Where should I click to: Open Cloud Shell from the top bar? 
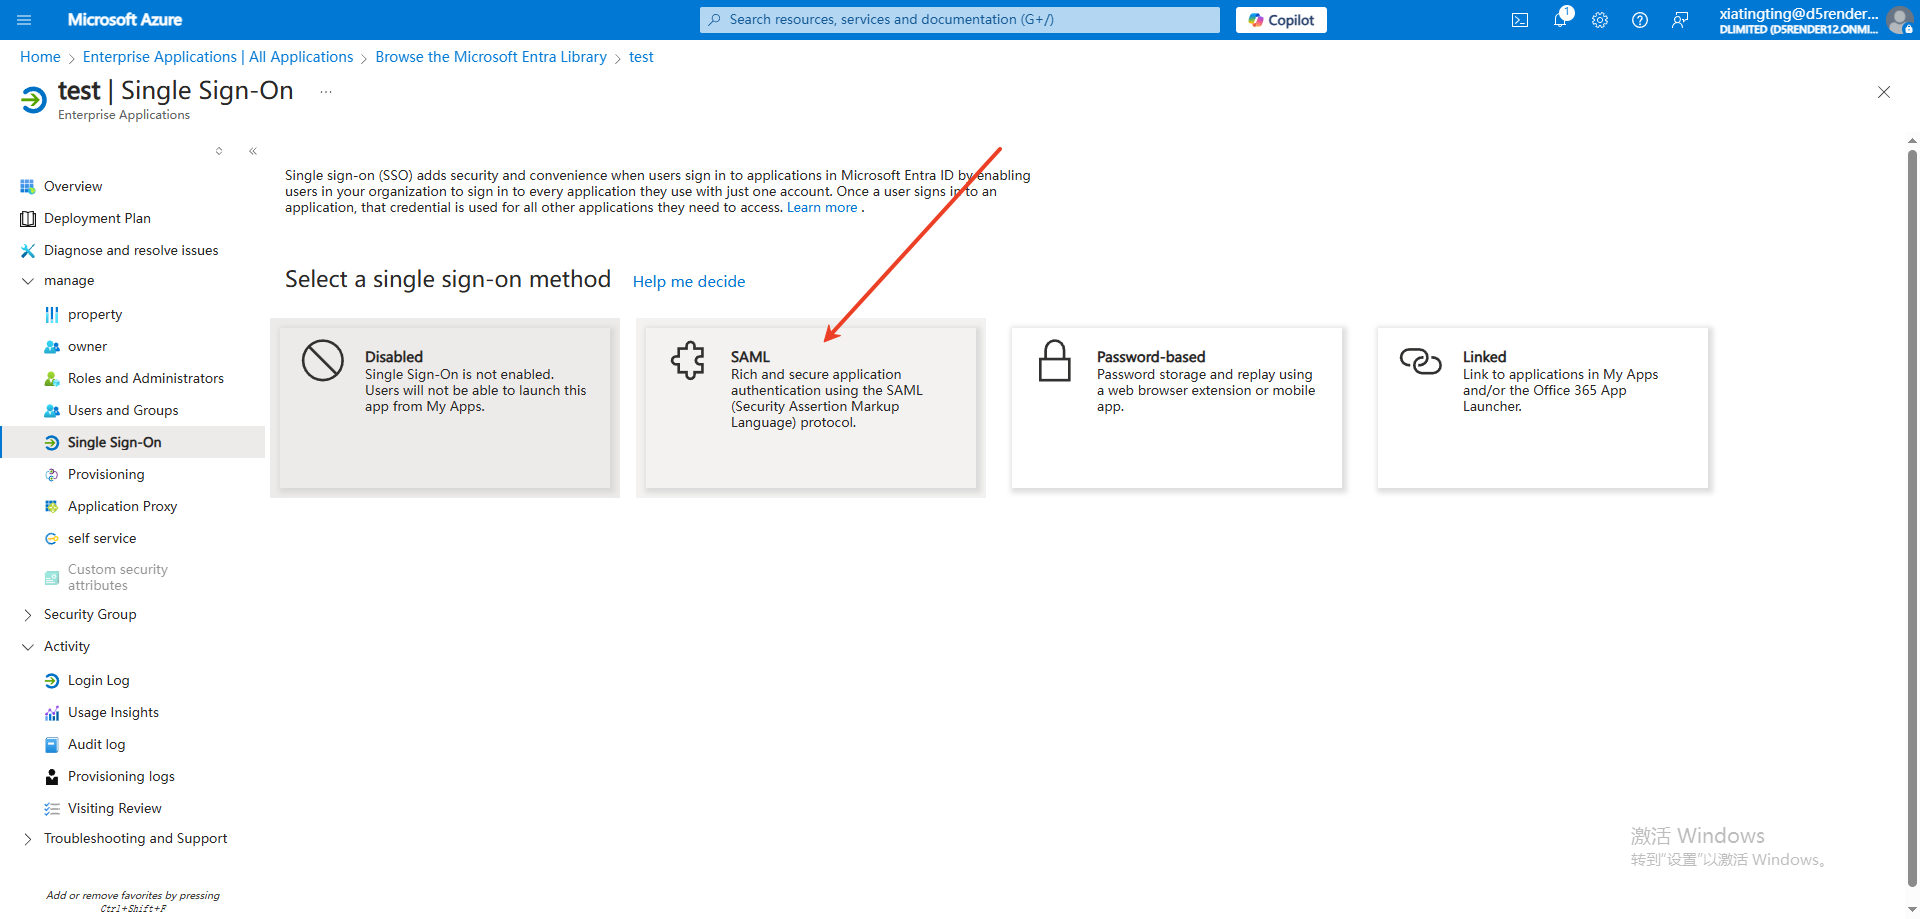(x=1520, y=20)
